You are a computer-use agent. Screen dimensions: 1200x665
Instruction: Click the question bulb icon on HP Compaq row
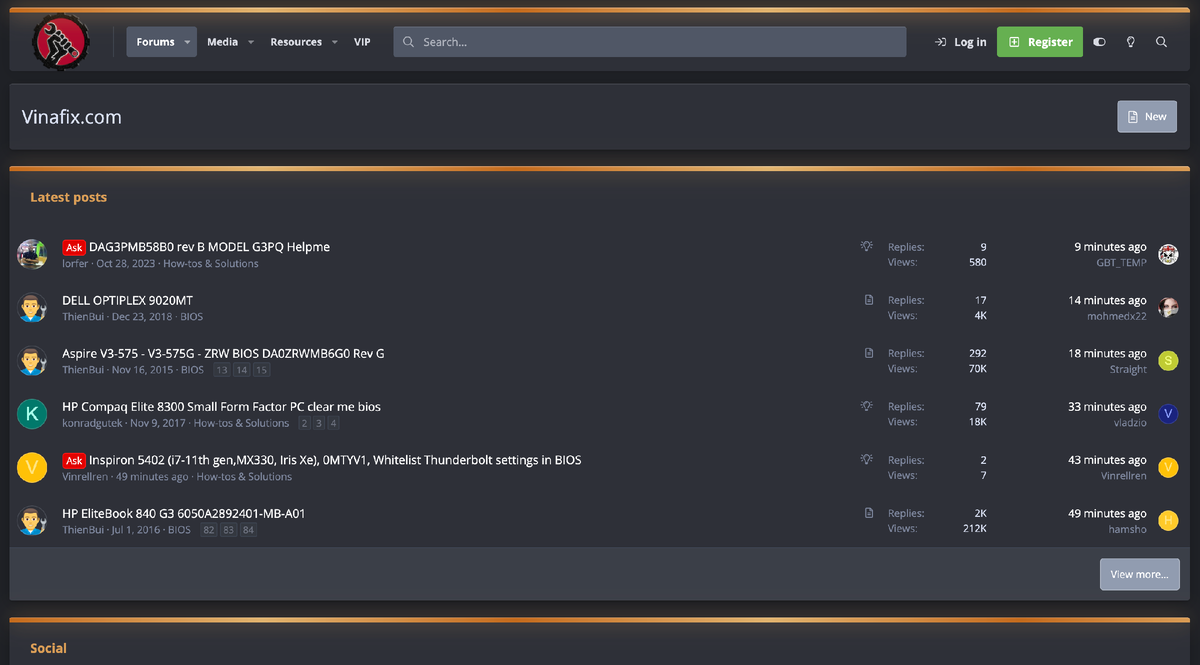867,406
